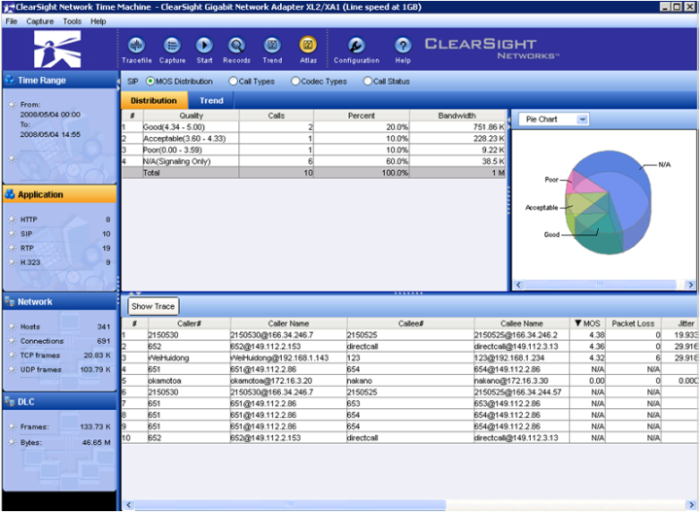Click the Show Trace button

[x=153, y=306]
